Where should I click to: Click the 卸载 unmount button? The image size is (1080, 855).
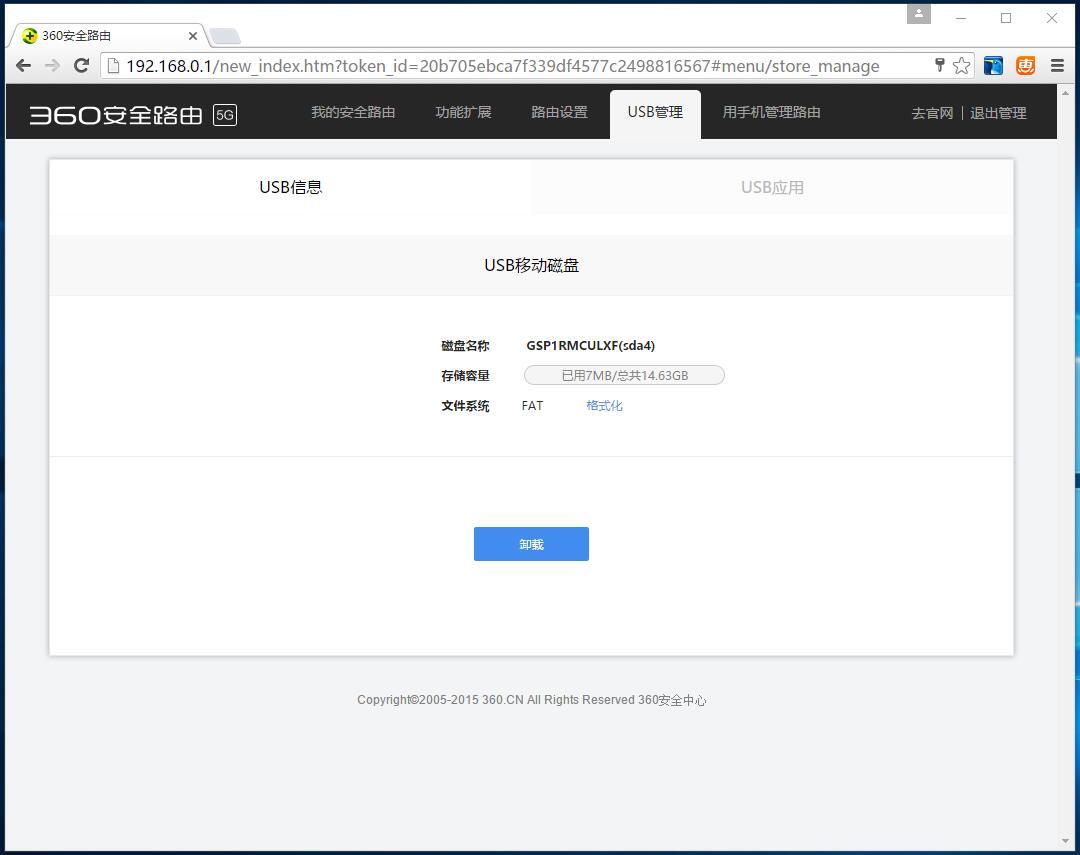pos(531,543)
